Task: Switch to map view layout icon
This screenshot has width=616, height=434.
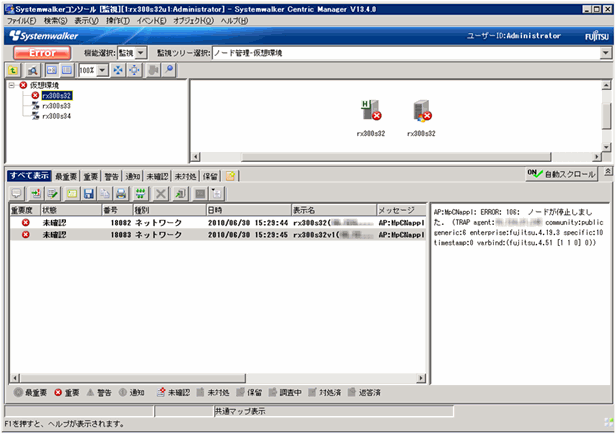Action: pos(52,70)
